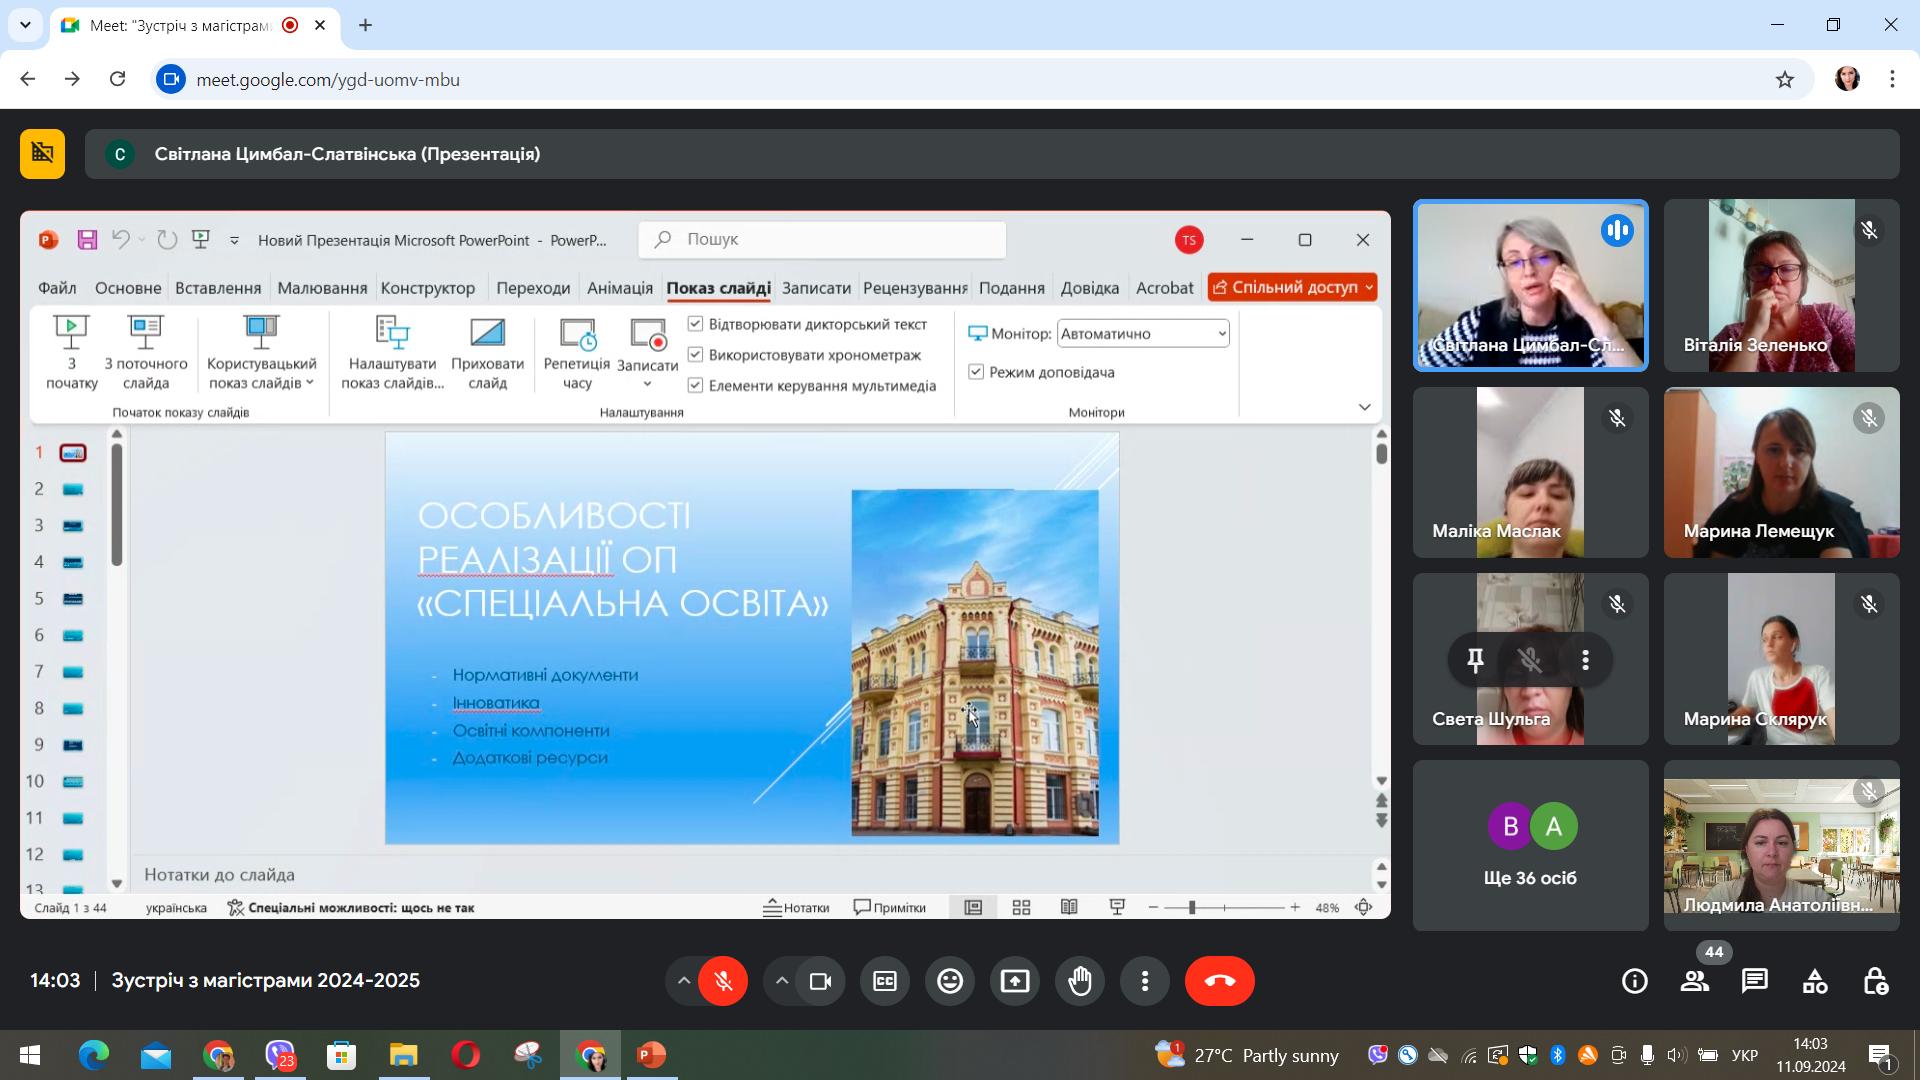
Task: Open the reactions emoji button
Action: click(x=950, y=981)
